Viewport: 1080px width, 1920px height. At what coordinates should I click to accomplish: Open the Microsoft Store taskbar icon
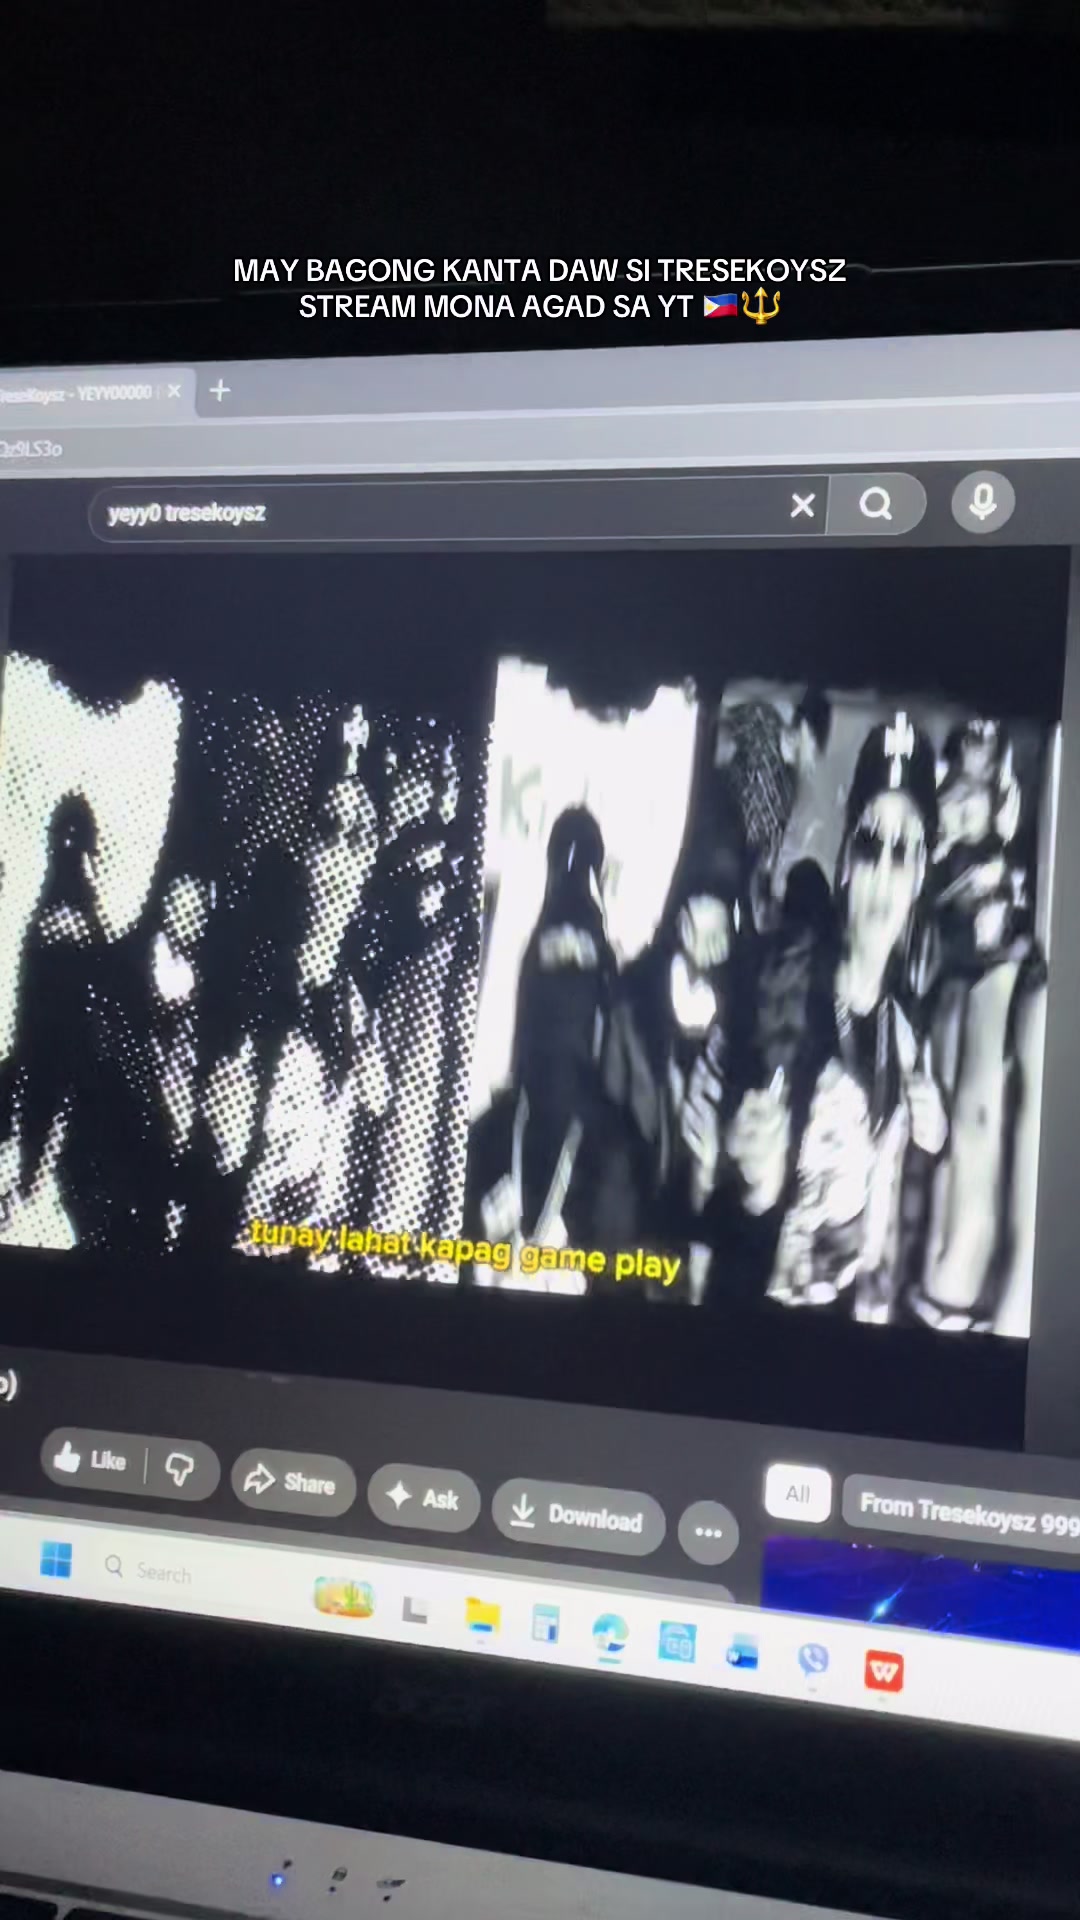tap(676, 1644)
